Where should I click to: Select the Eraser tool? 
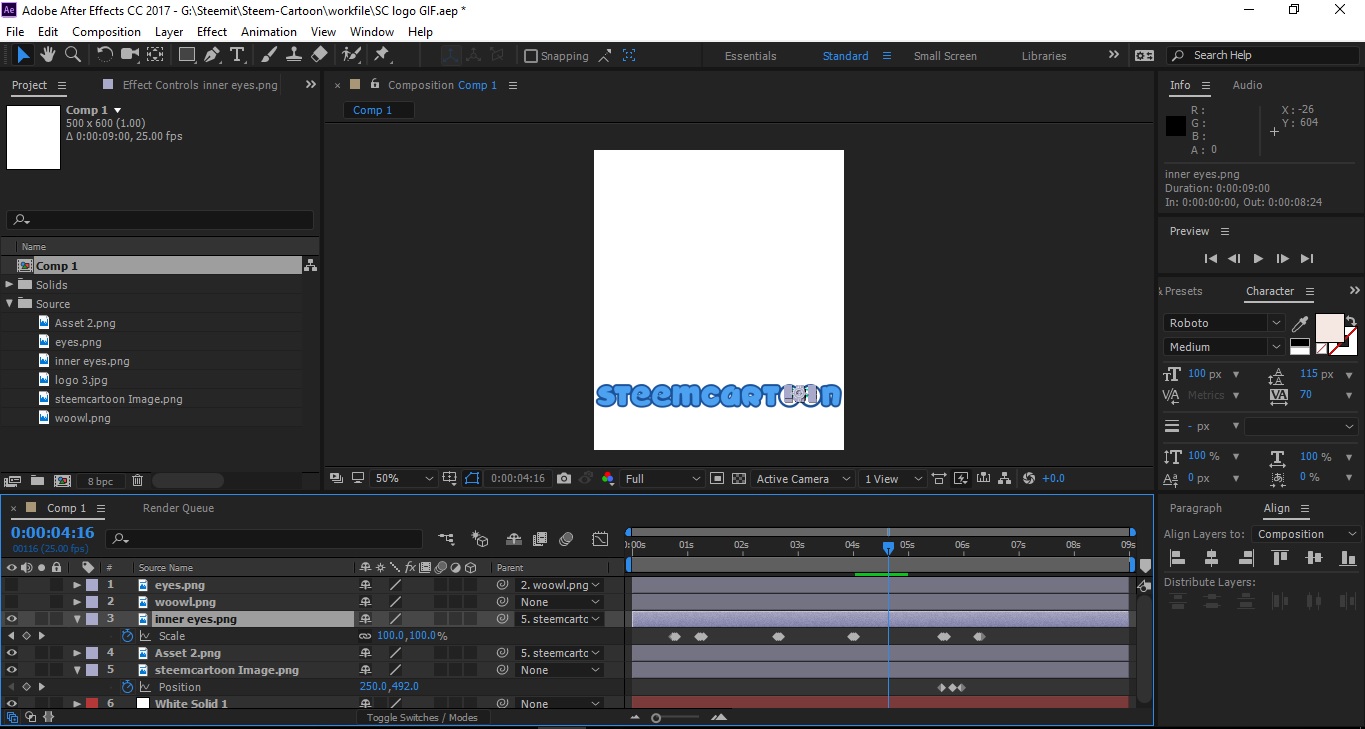pos(319,55)
